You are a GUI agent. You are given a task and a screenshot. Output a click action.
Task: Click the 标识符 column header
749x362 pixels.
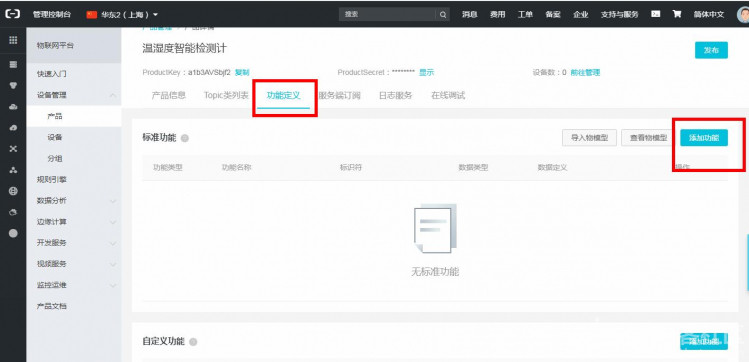[351, 168]
